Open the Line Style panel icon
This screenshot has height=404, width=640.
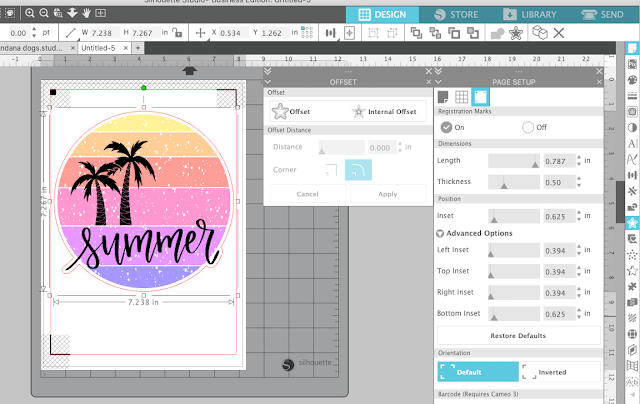(632, 96)
